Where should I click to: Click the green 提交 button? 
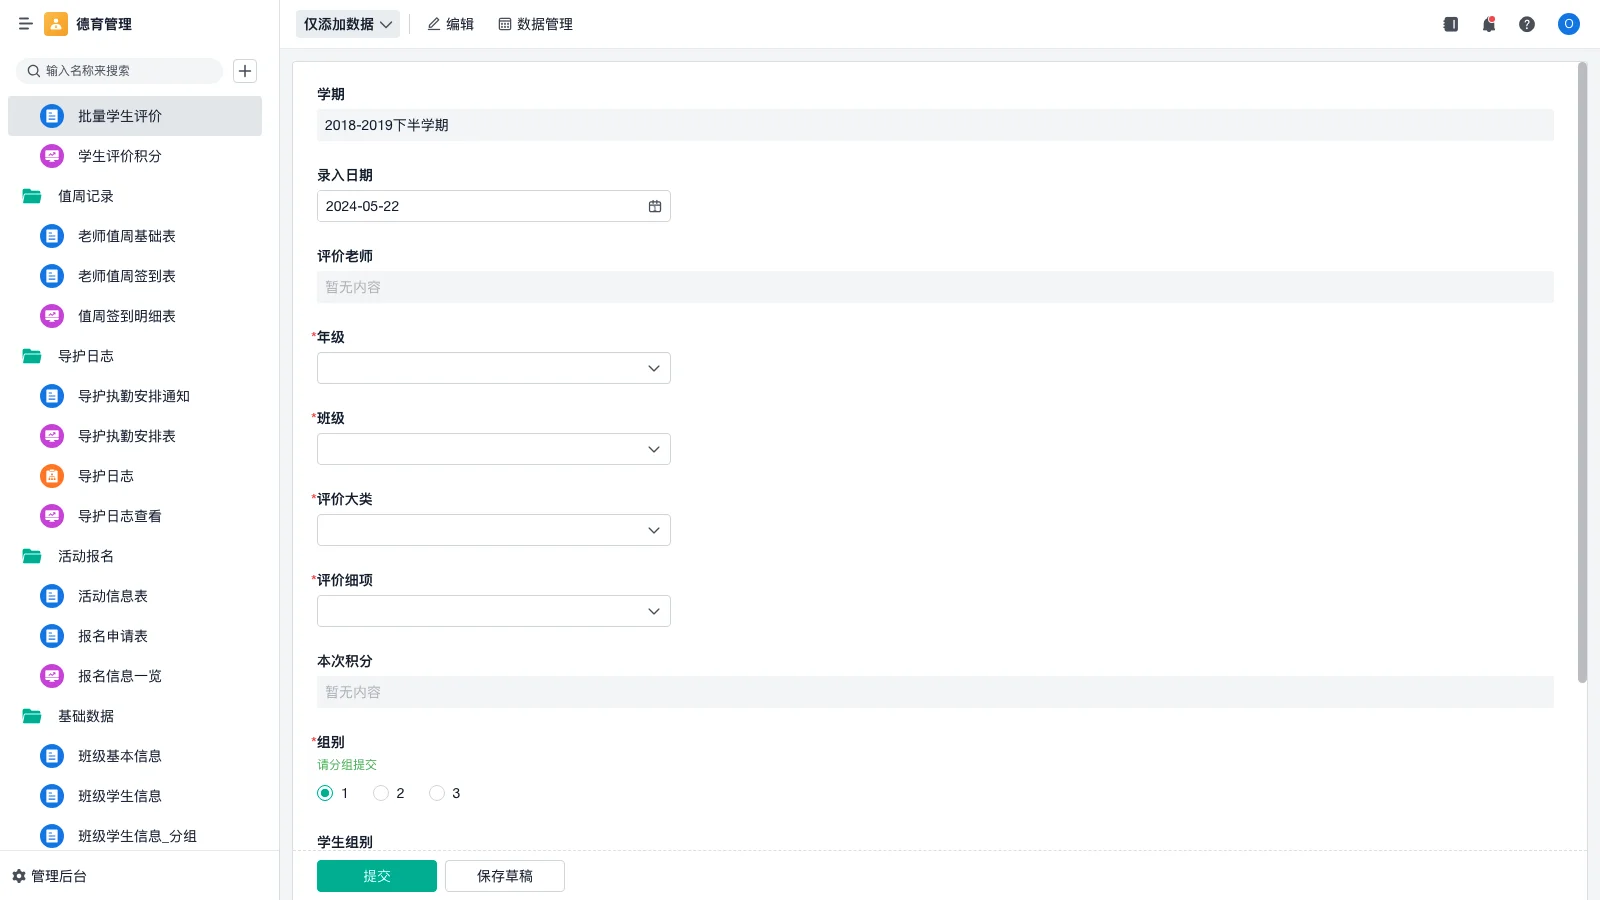point(376,876)
